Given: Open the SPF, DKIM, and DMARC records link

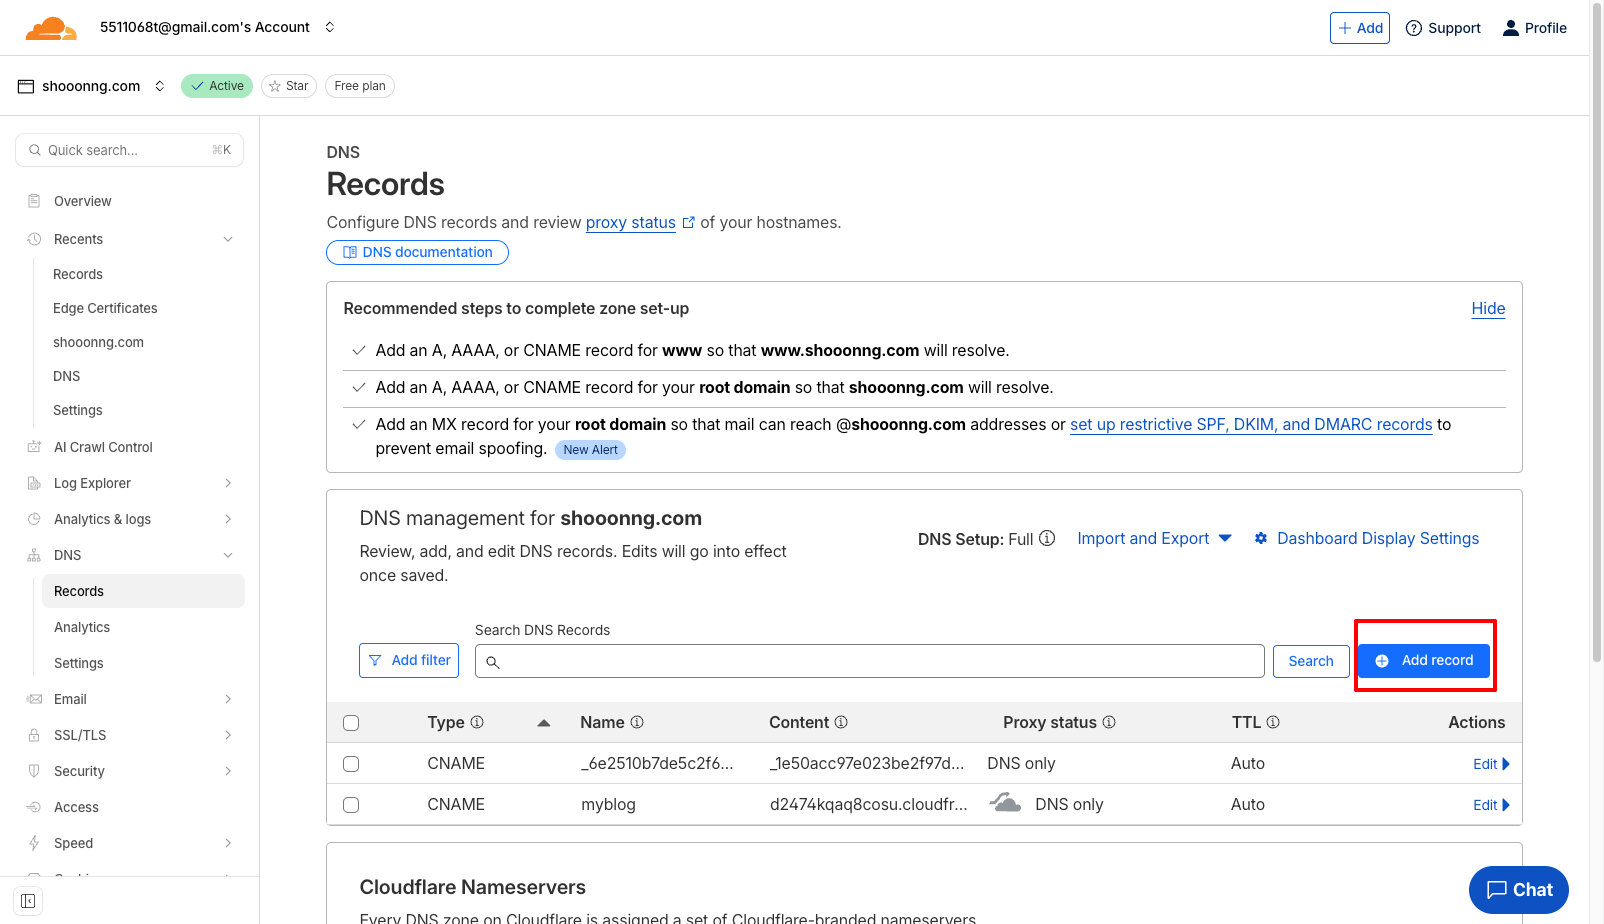Looking at the screenshot, I should 1251,425.
